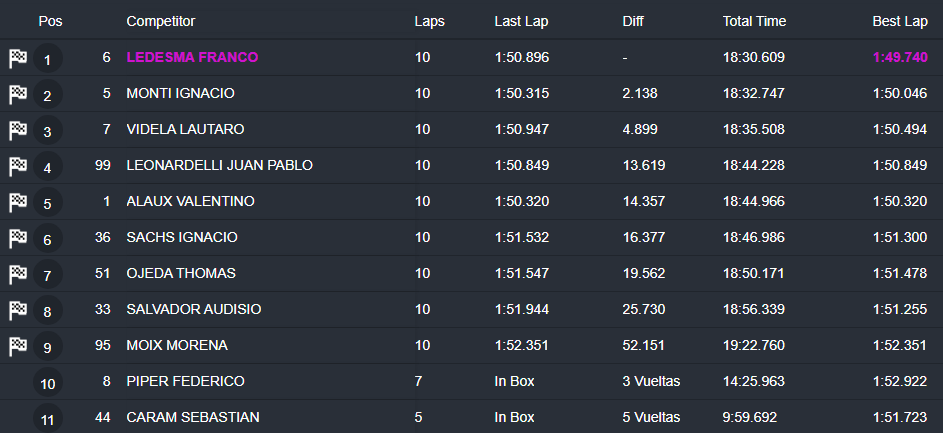Click the checkered flag beside OJEDA THOMAS

tap(18, 275)
